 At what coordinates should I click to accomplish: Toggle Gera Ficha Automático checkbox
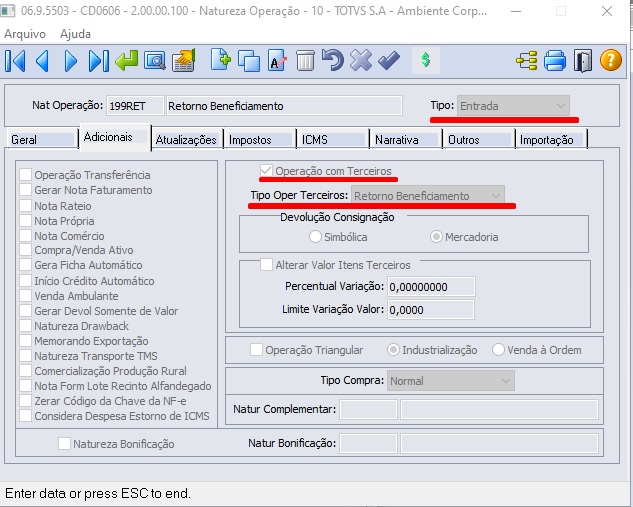(x=26, y=265)
